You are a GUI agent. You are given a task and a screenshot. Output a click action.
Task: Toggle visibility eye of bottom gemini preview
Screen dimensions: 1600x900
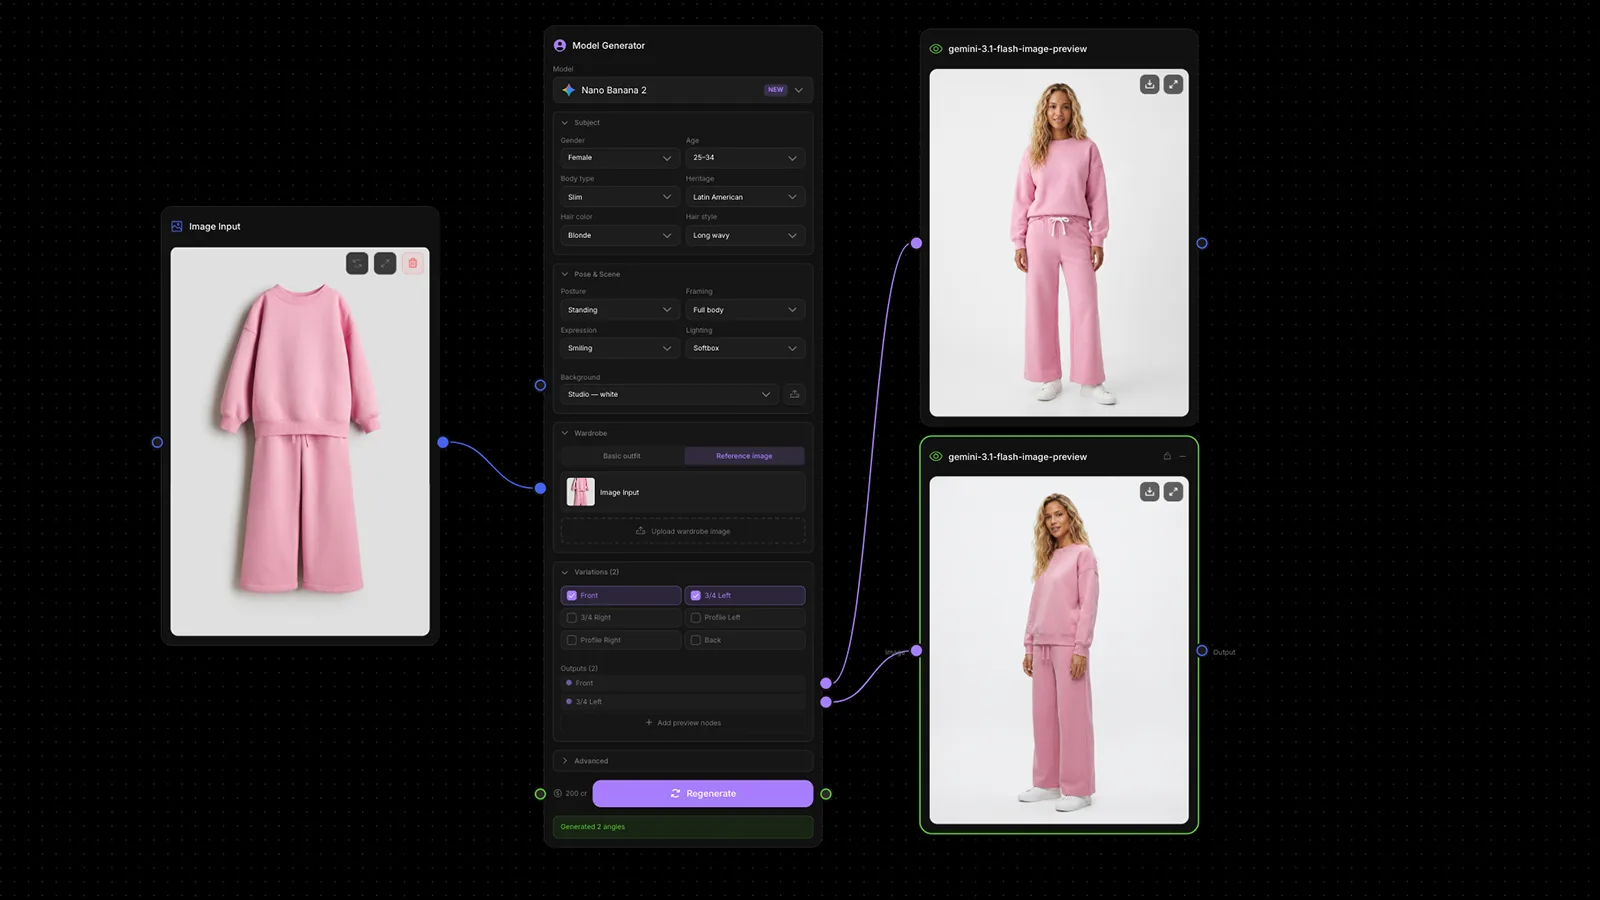[x=936, y=456]
